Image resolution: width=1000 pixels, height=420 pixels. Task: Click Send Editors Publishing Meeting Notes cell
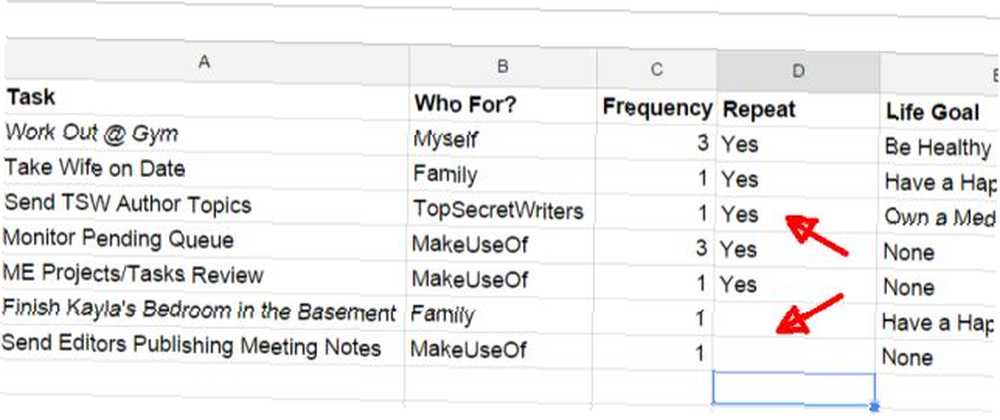pyautogui.click(x=203, y=347)
